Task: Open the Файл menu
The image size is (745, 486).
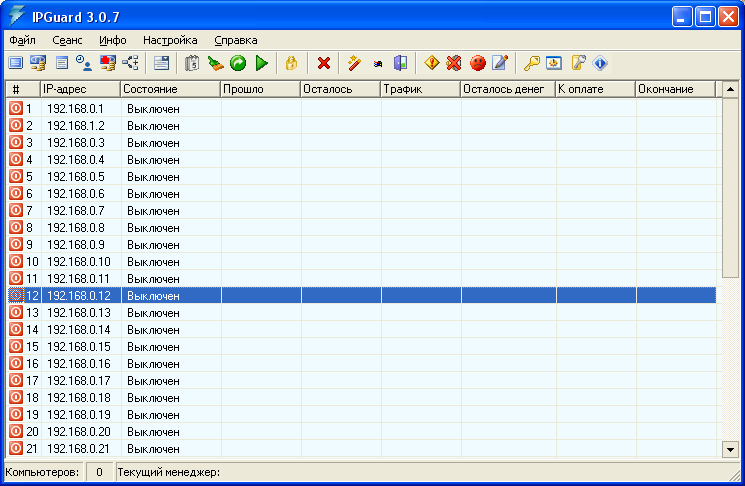Action: [x=22, y=40]
